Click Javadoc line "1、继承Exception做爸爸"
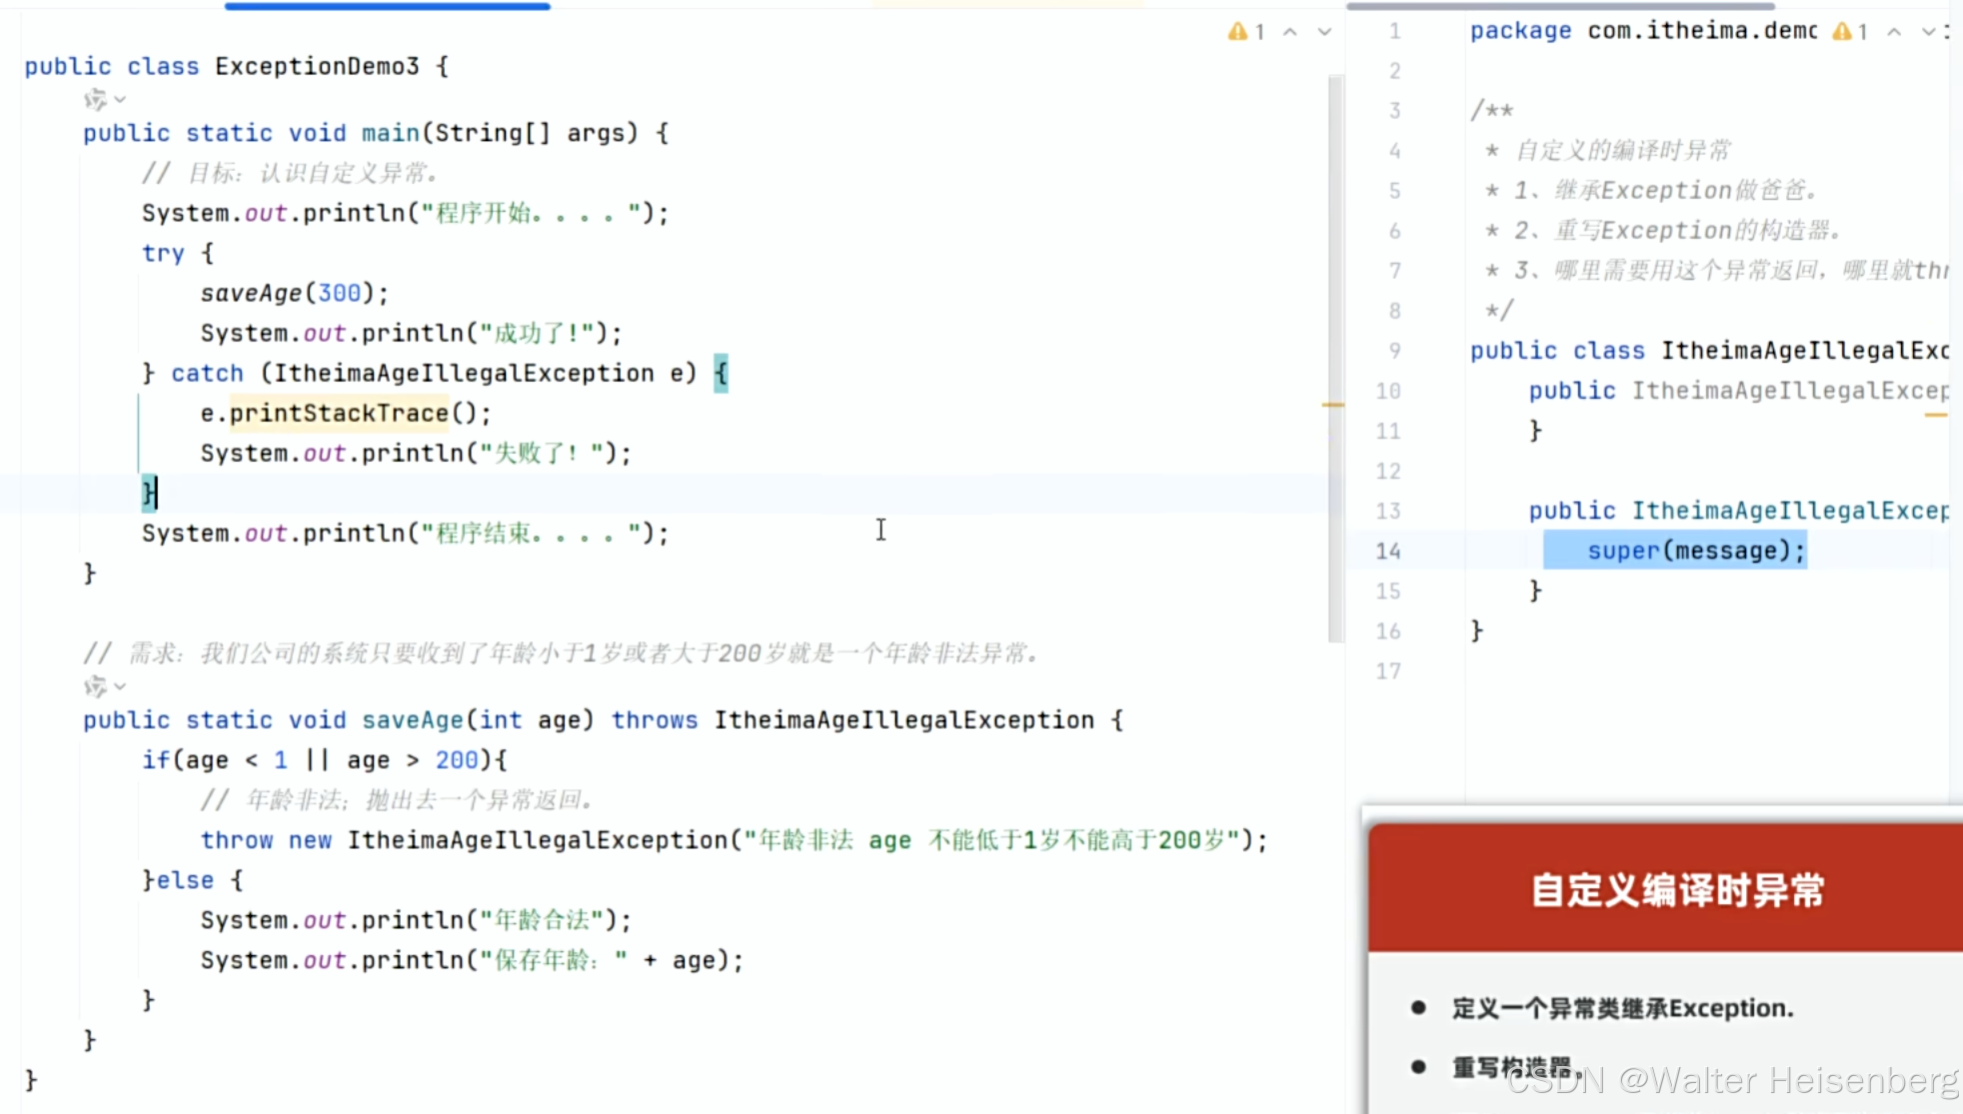Image resolution: width=1963 pixels, height=1114 pixels. point(1651,190)
